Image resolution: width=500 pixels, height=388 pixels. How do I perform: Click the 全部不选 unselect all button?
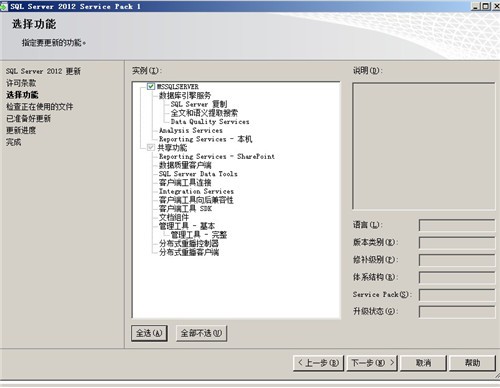tap(201, 333)
